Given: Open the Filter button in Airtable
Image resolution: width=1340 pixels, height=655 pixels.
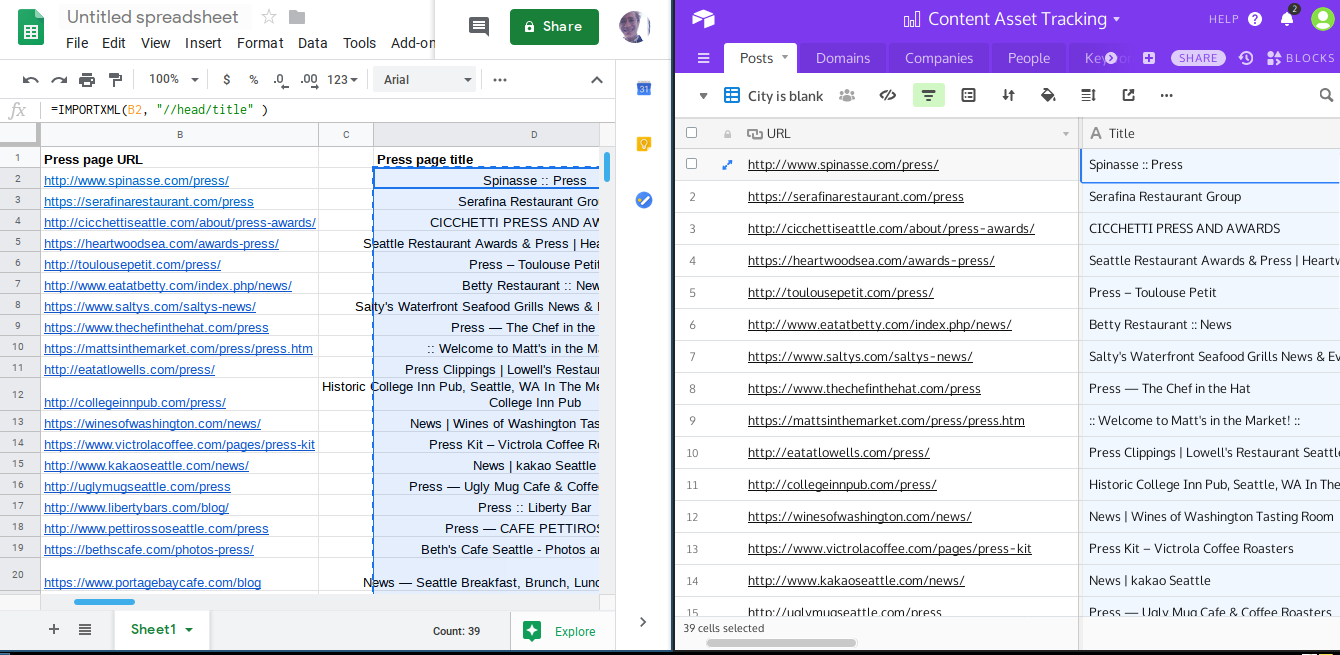Looking at the screenshot, I should [929, 95].
